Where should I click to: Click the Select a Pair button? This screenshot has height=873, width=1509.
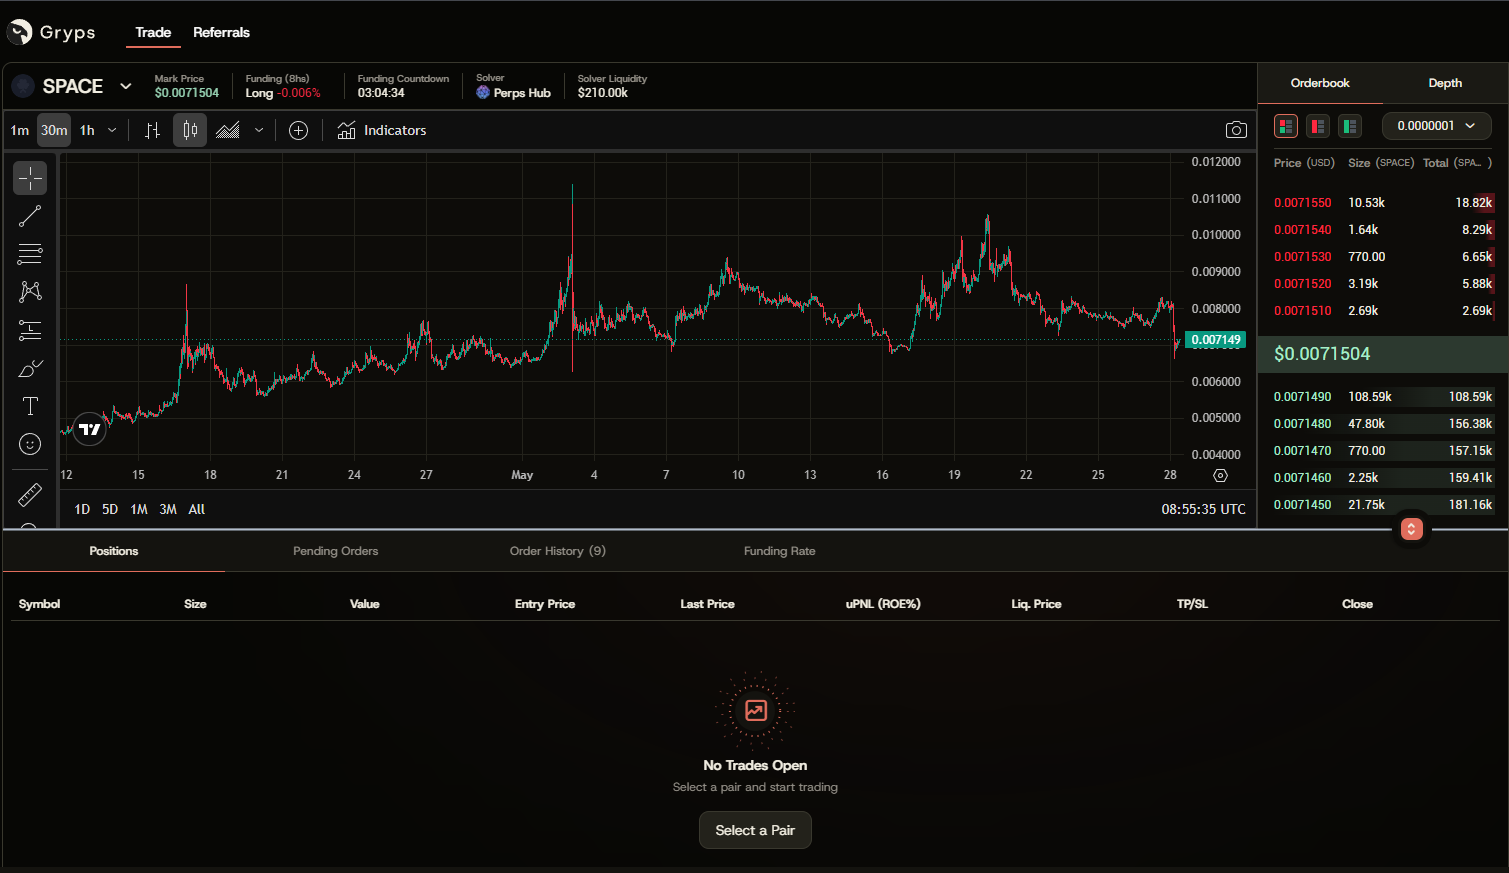pos(755,830)
